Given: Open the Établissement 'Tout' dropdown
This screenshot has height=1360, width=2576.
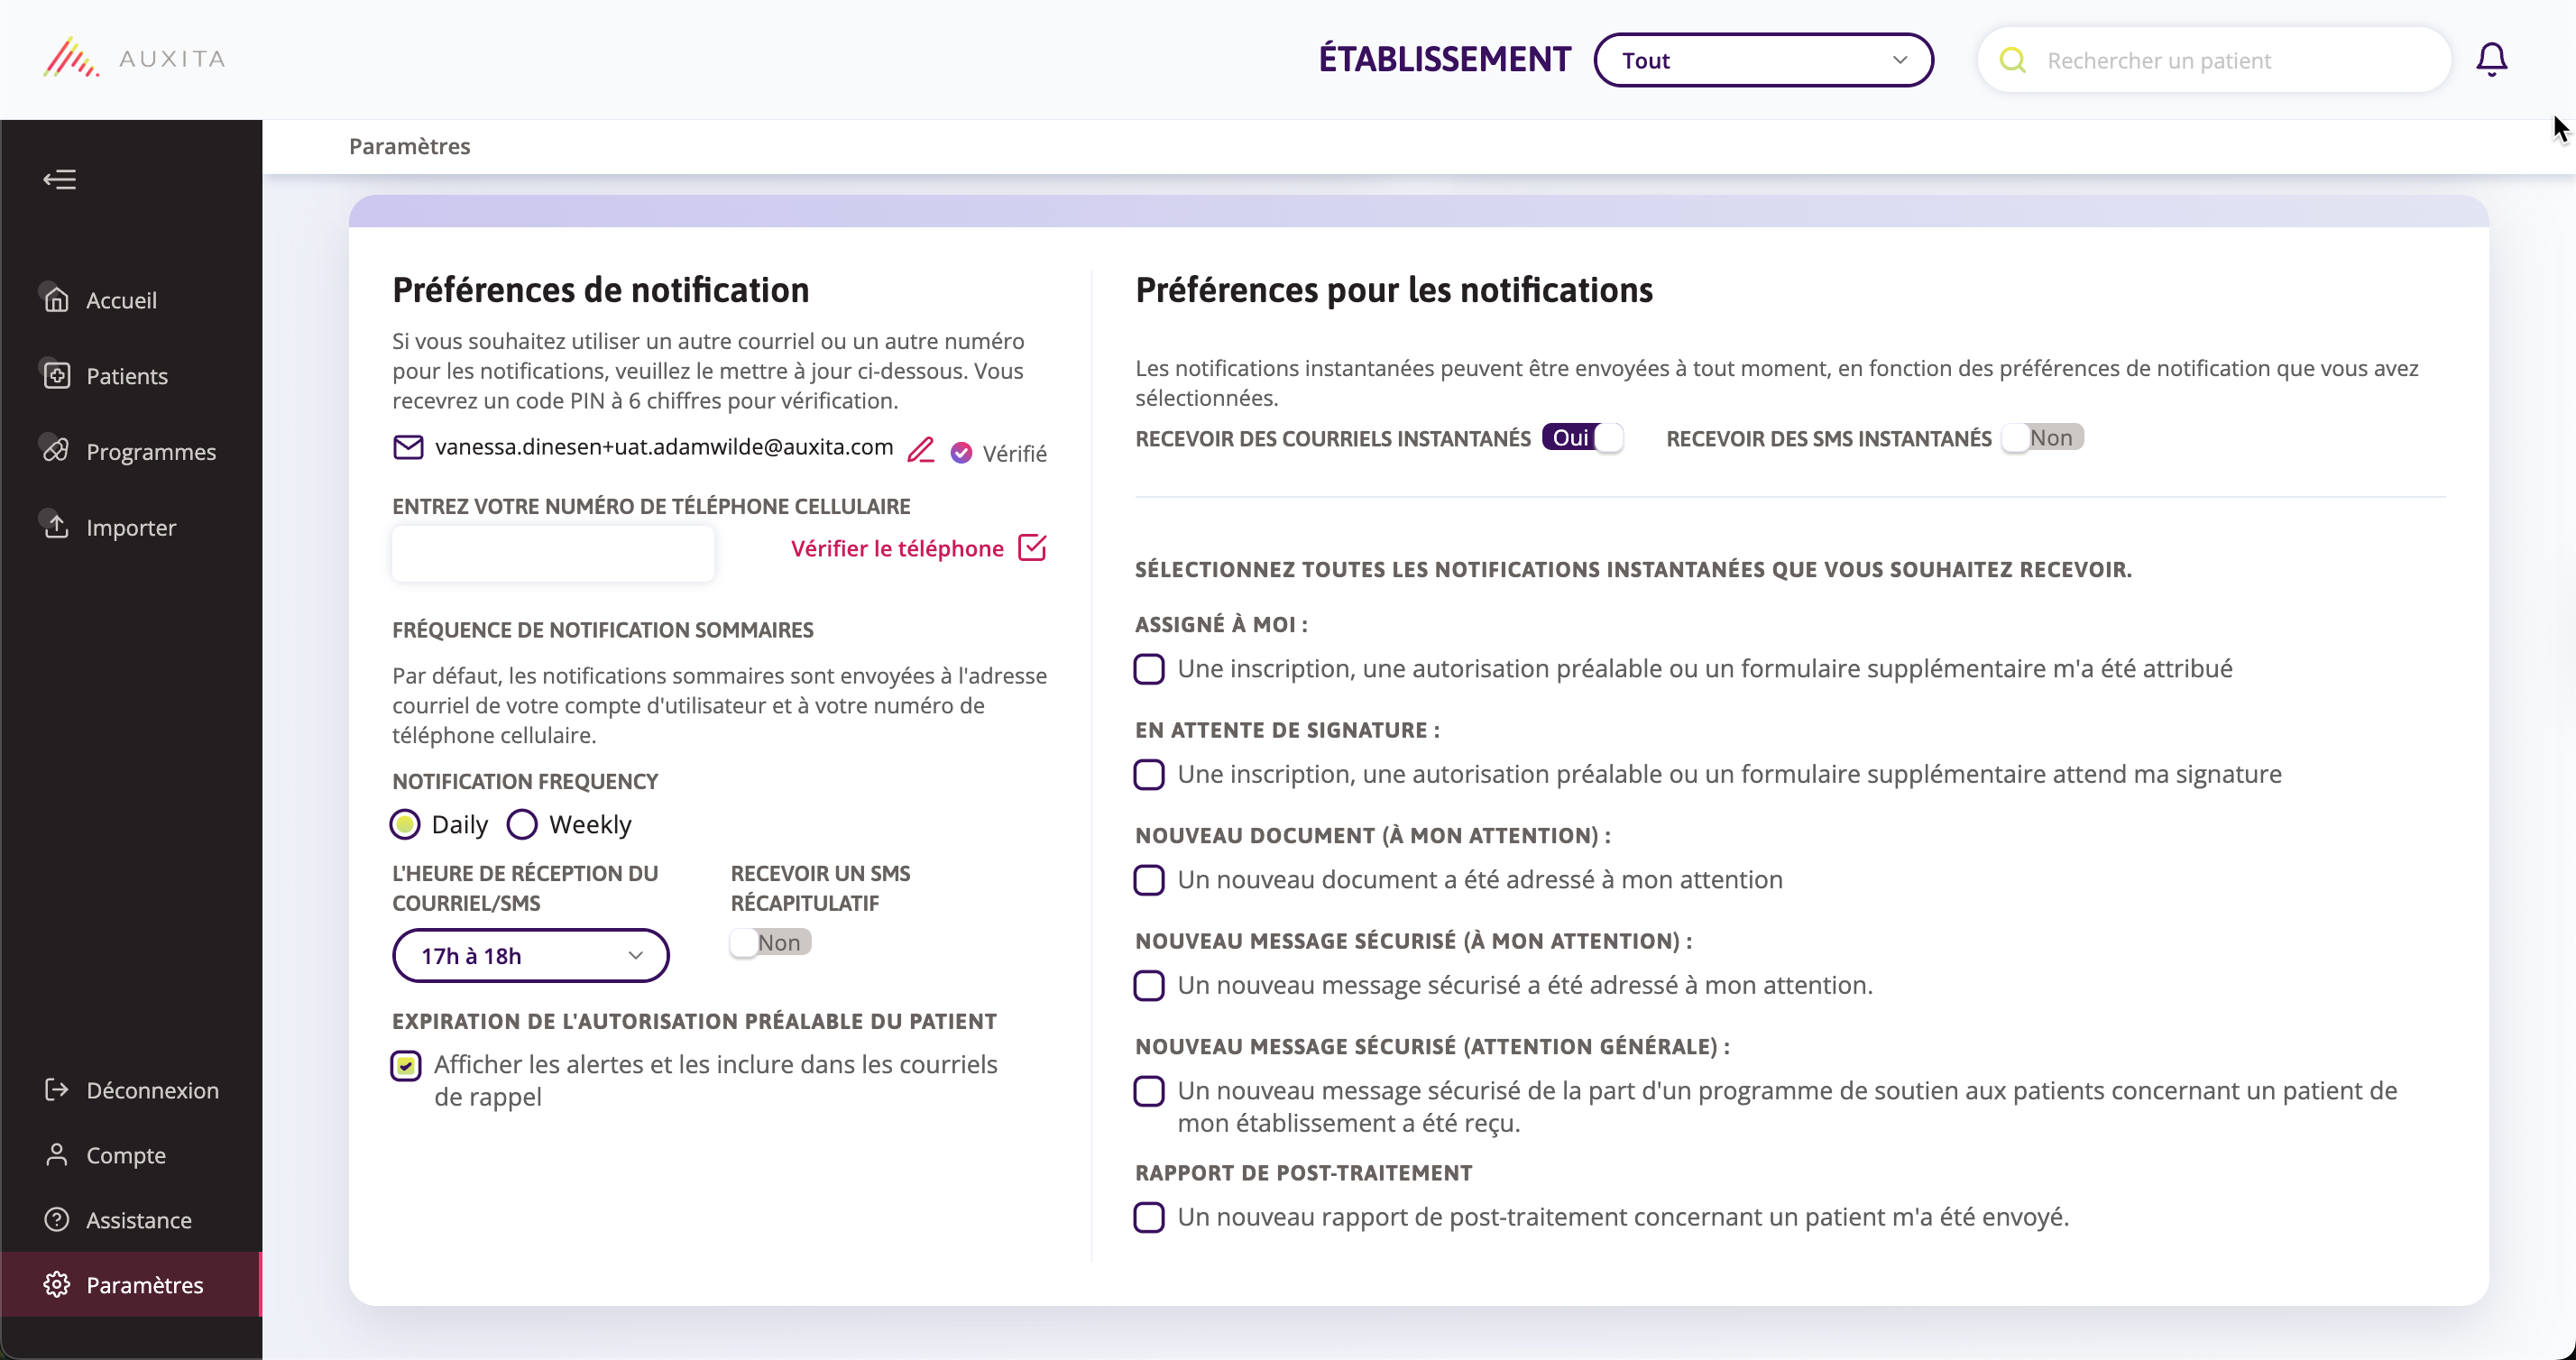Looking at the screenshot, I should tap(1763, 61).
